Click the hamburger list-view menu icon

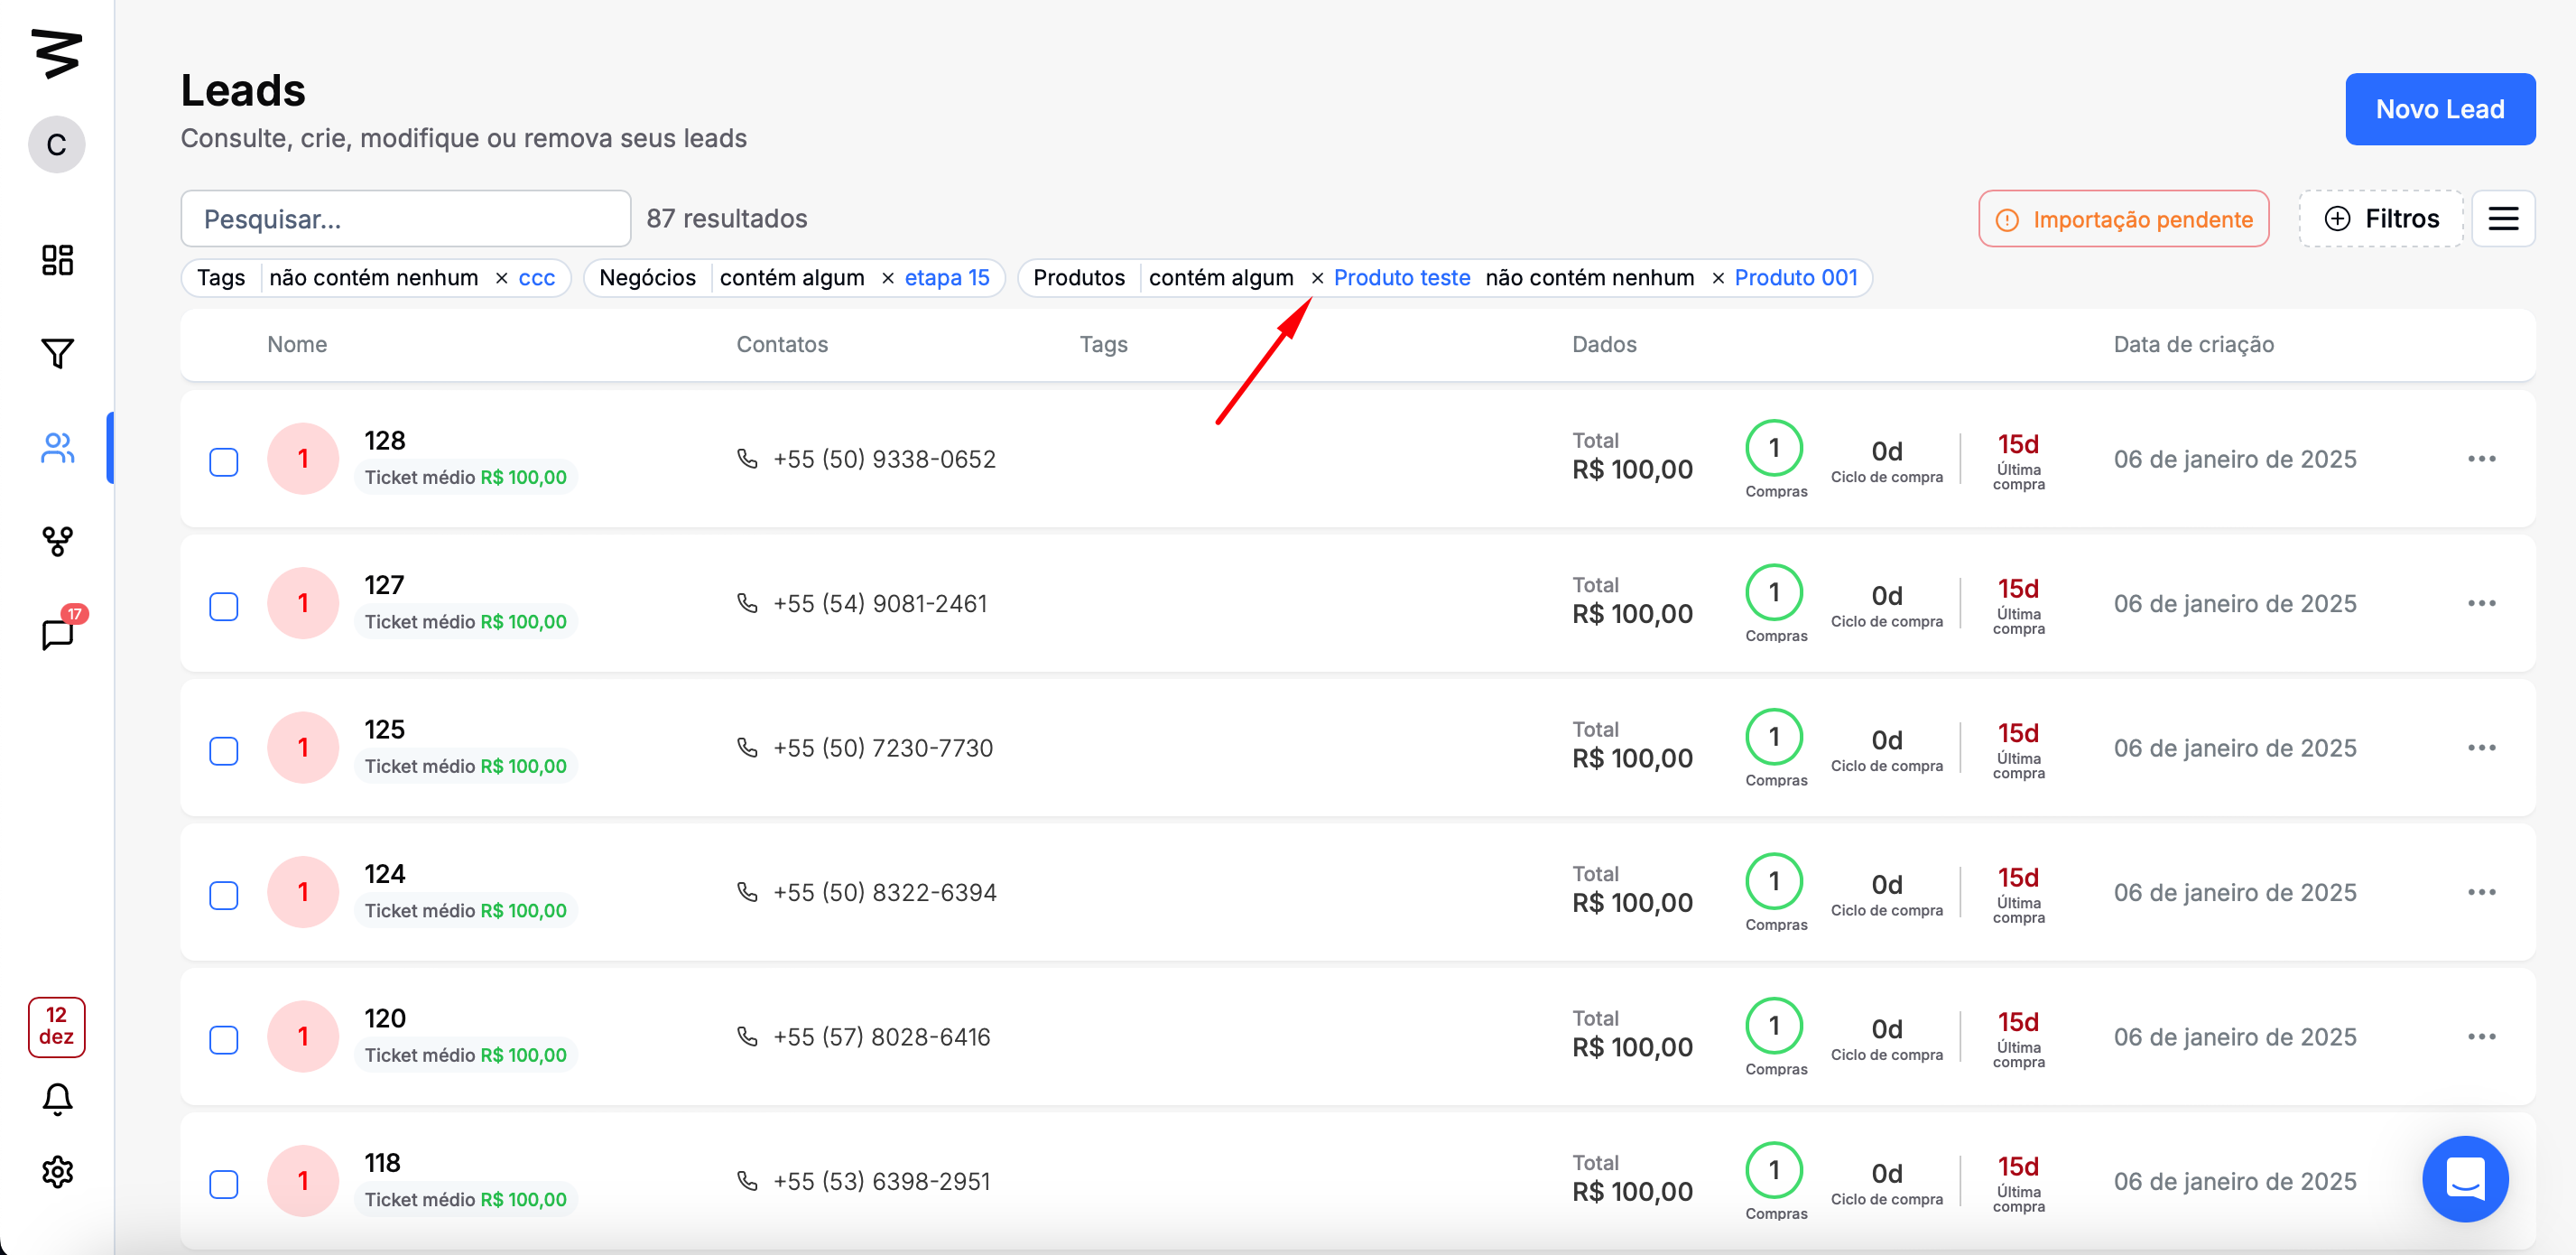[2502, 218]
